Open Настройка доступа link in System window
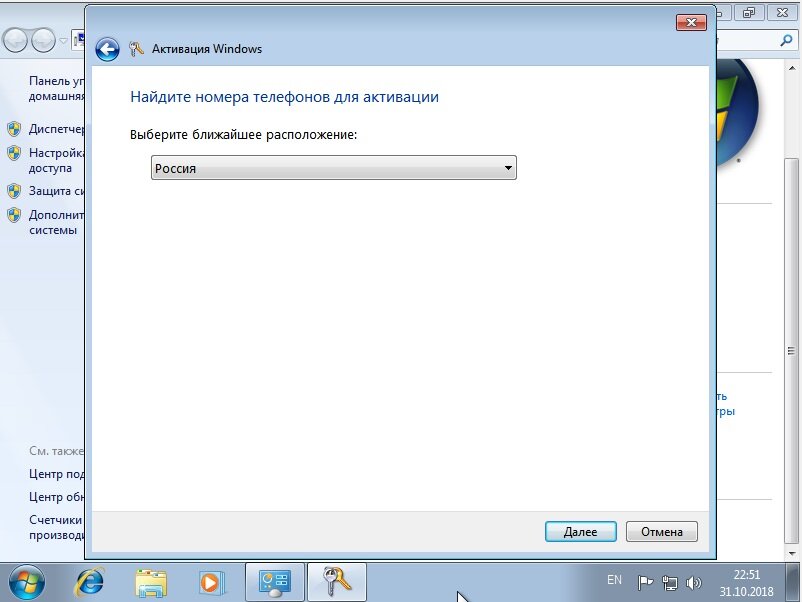 tap(56, 160)
